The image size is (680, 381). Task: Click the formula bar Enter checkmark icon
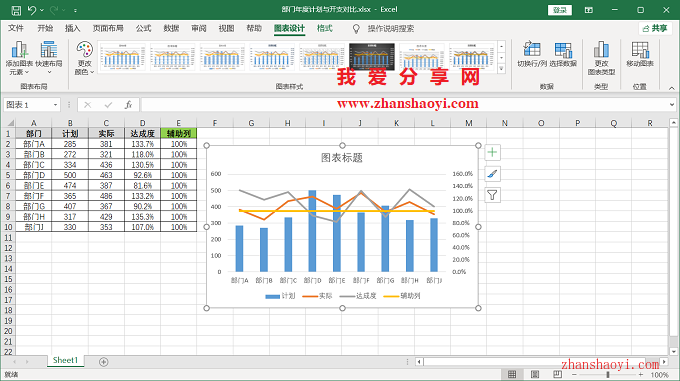[x=108, y=105]
